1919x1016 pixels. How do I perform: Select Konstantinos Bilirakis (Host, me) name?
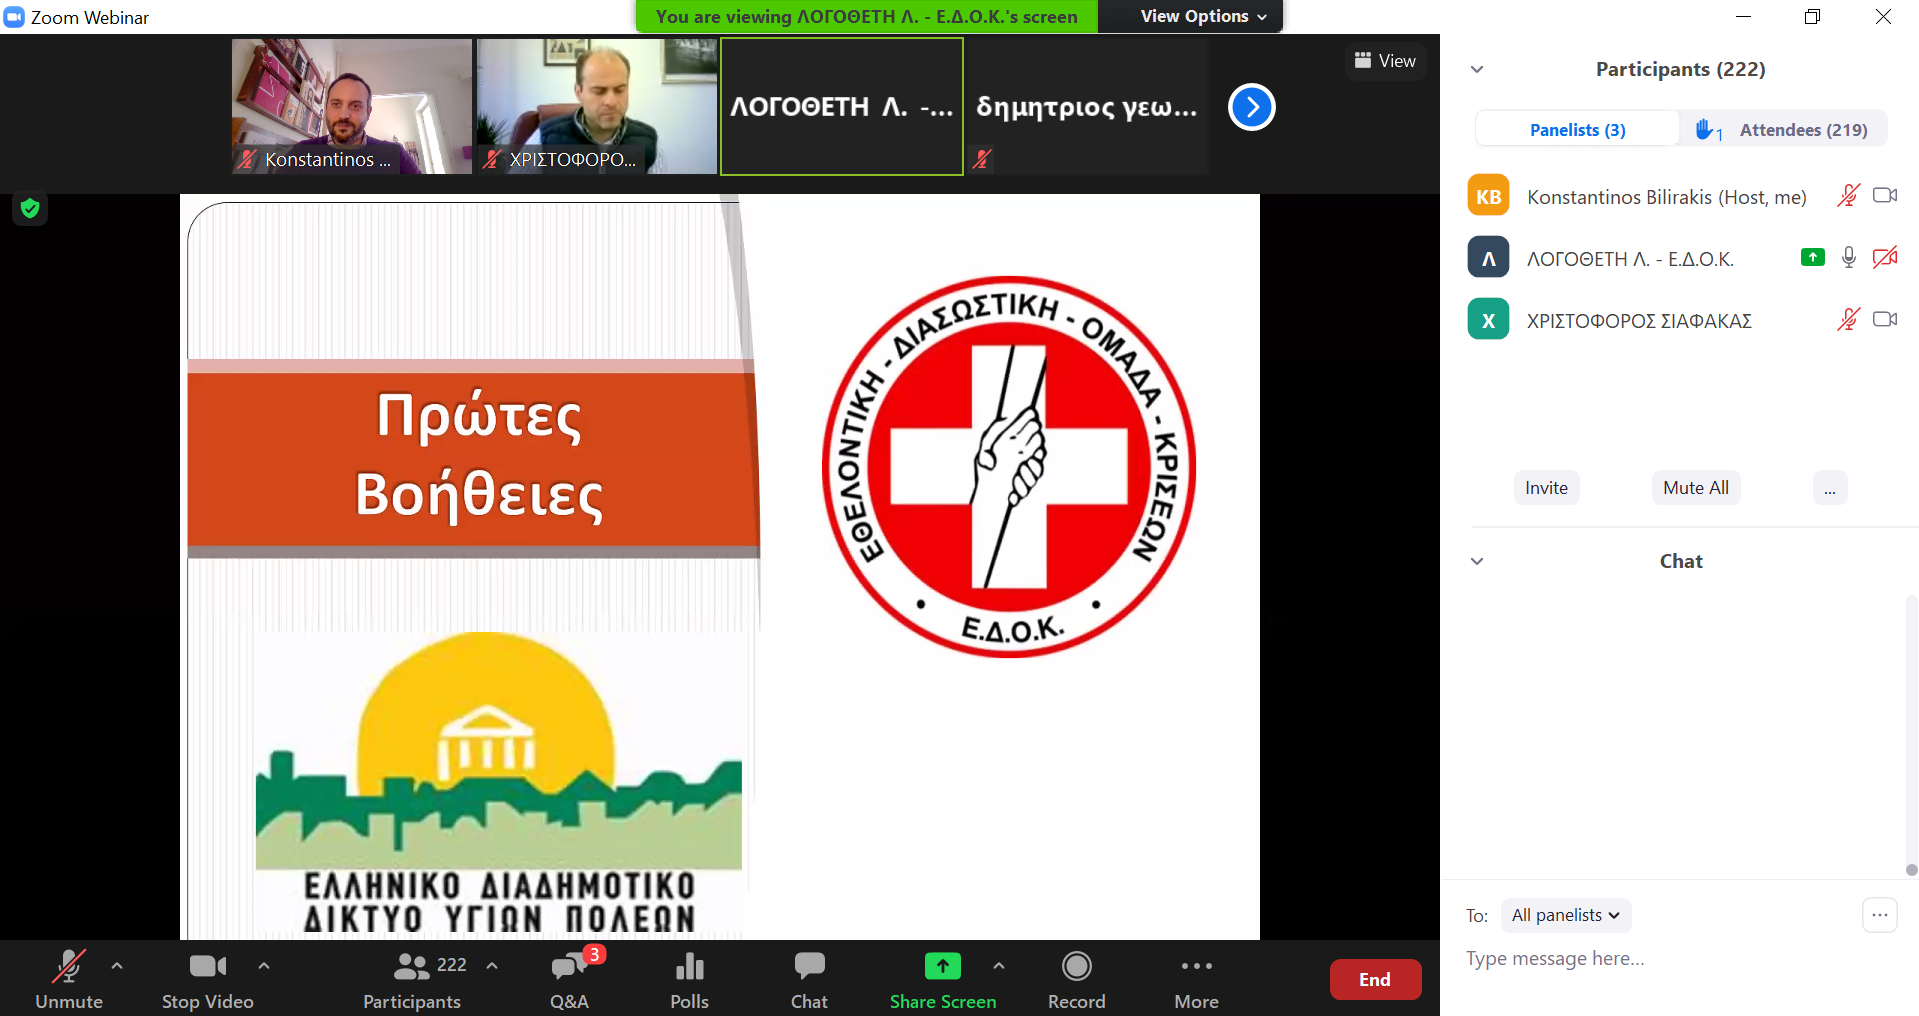pos(1667,197)
